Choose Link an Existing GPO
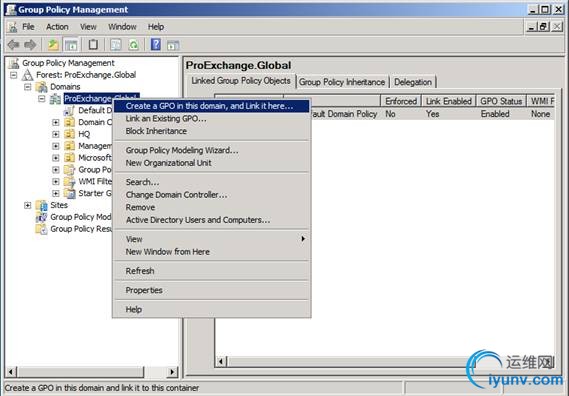Image resolution: width=569 pixels, height=396 pixels. tap(212, 119)
